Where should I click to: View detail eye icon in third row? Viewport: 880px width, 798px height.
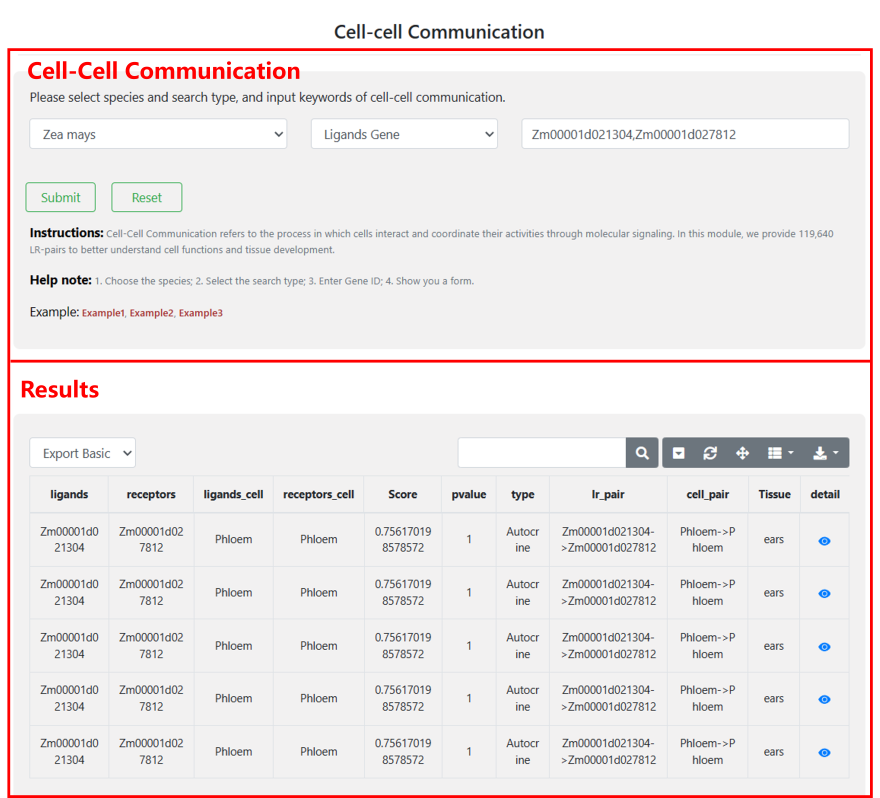(x=824, y=646)
